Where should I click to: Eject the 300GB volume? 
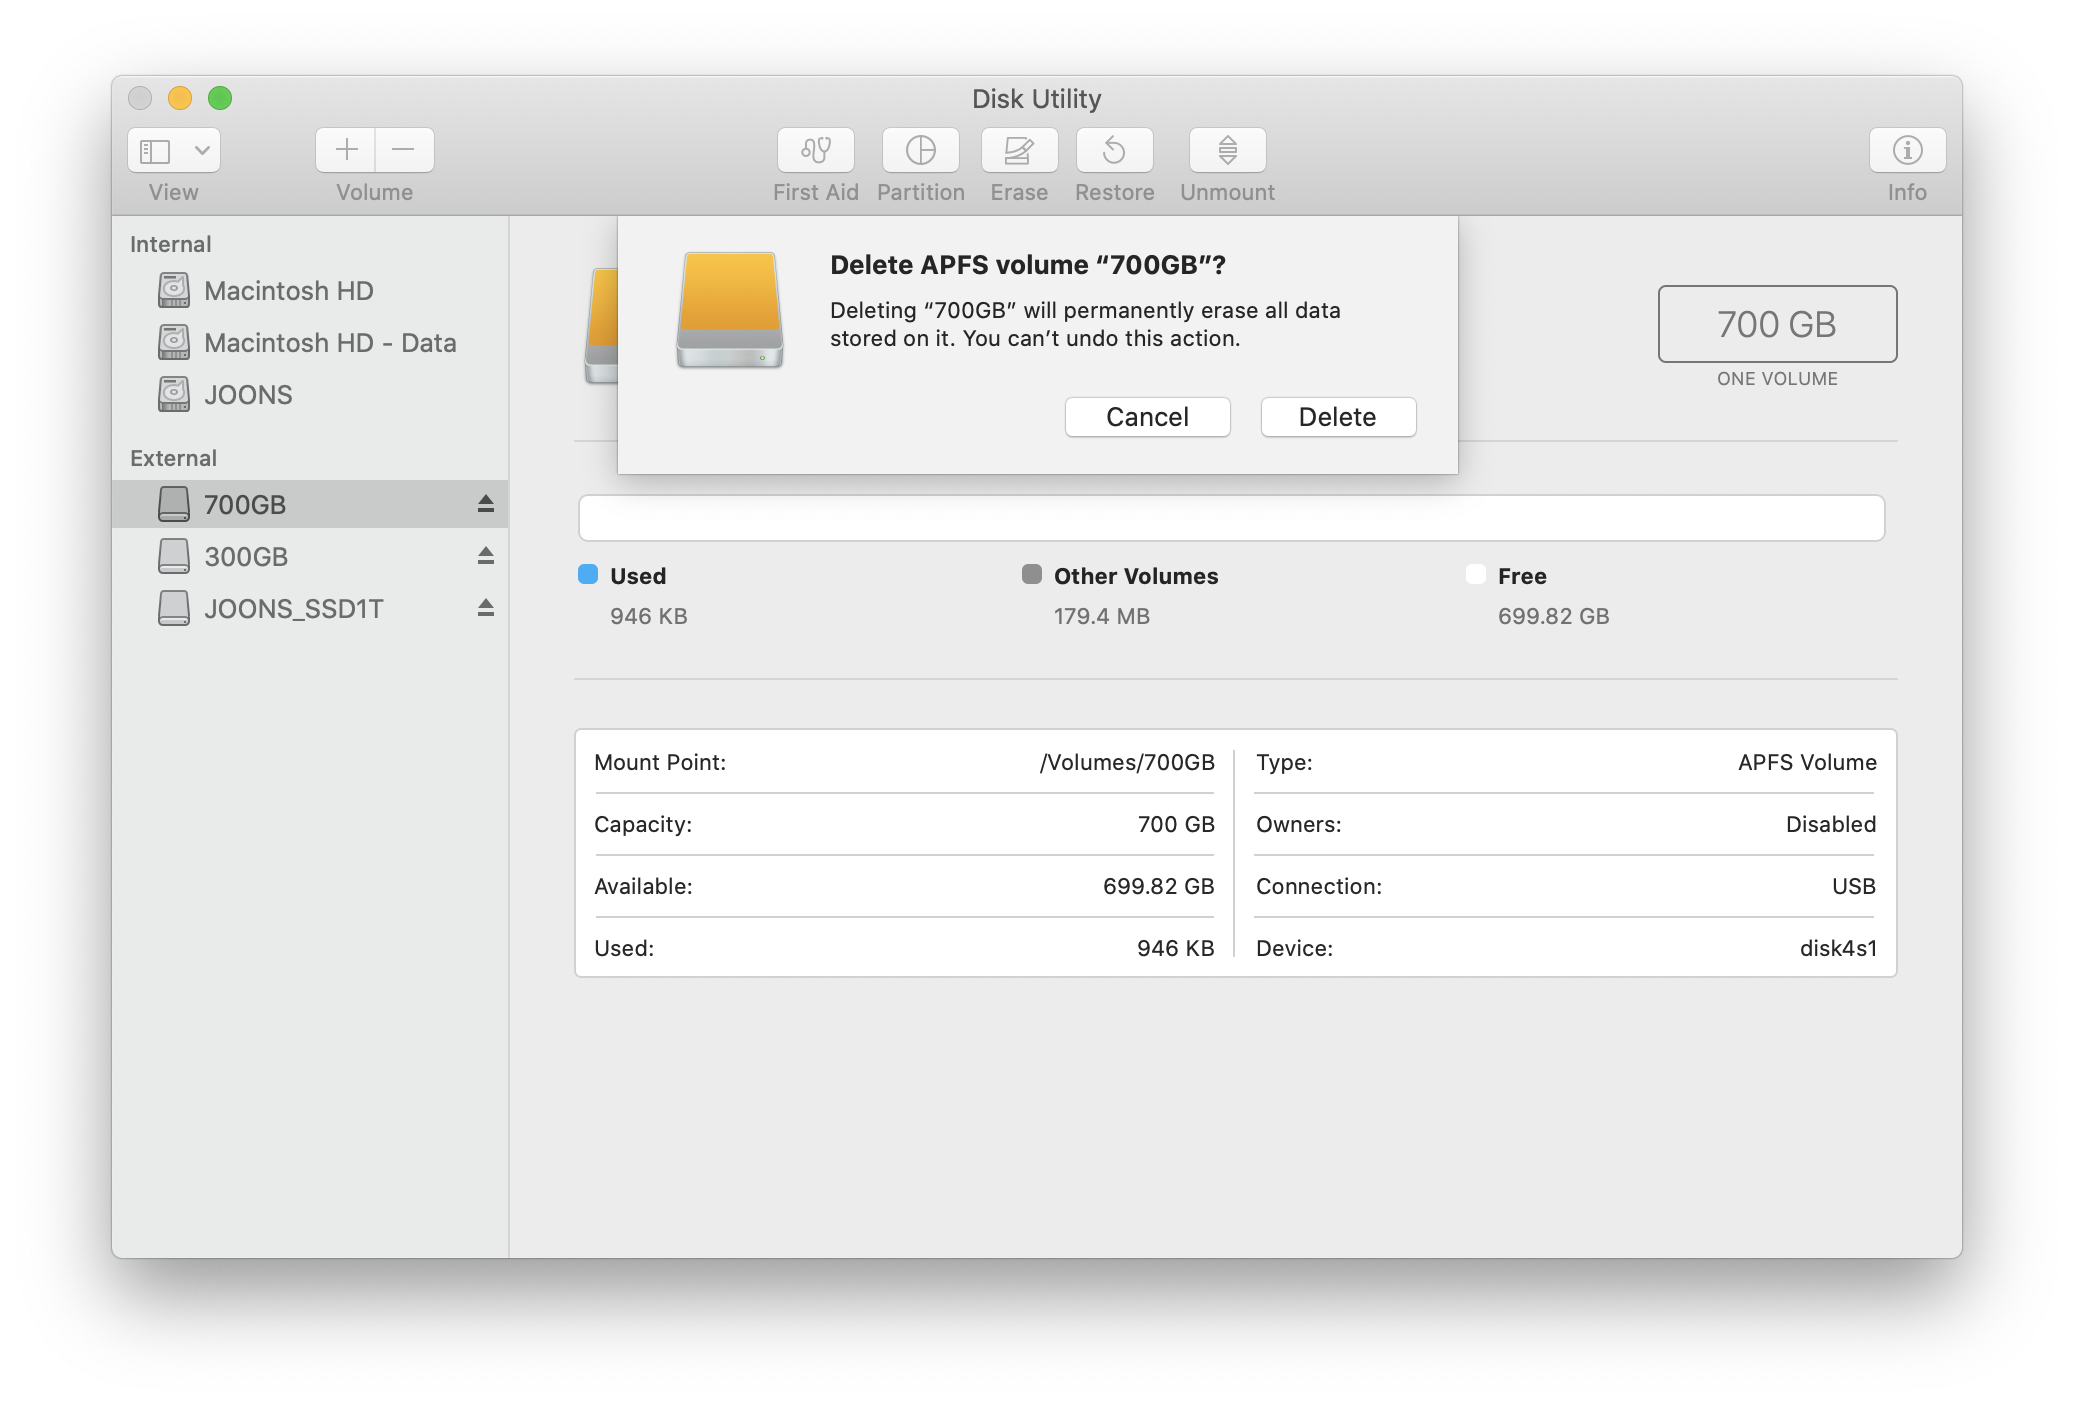pos(486,556)
